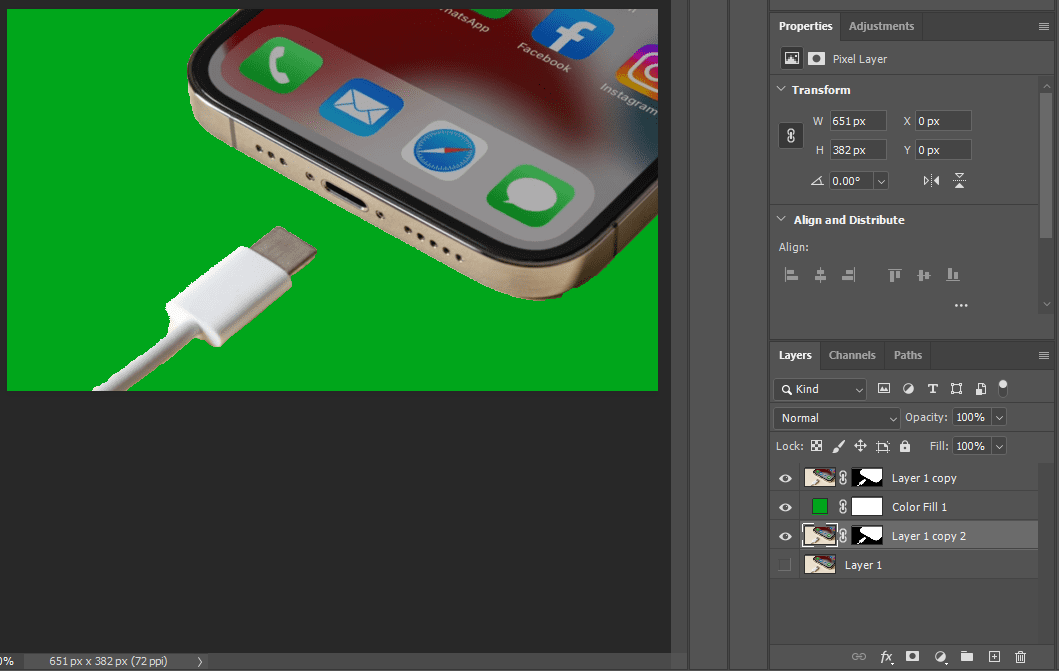Select the green Color Fill 1 swatch

tap(819, 507)
